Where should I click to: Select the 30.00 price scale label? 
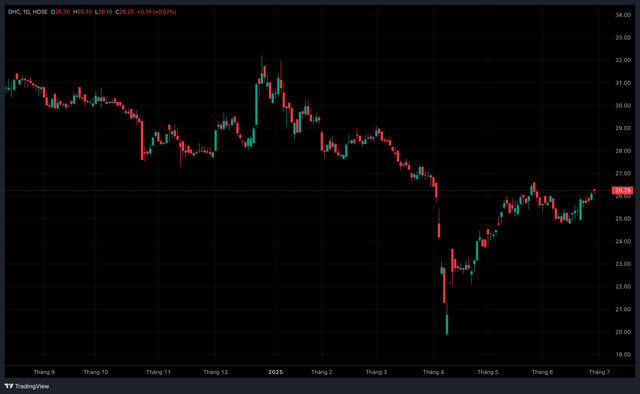(x=623, y=105)
